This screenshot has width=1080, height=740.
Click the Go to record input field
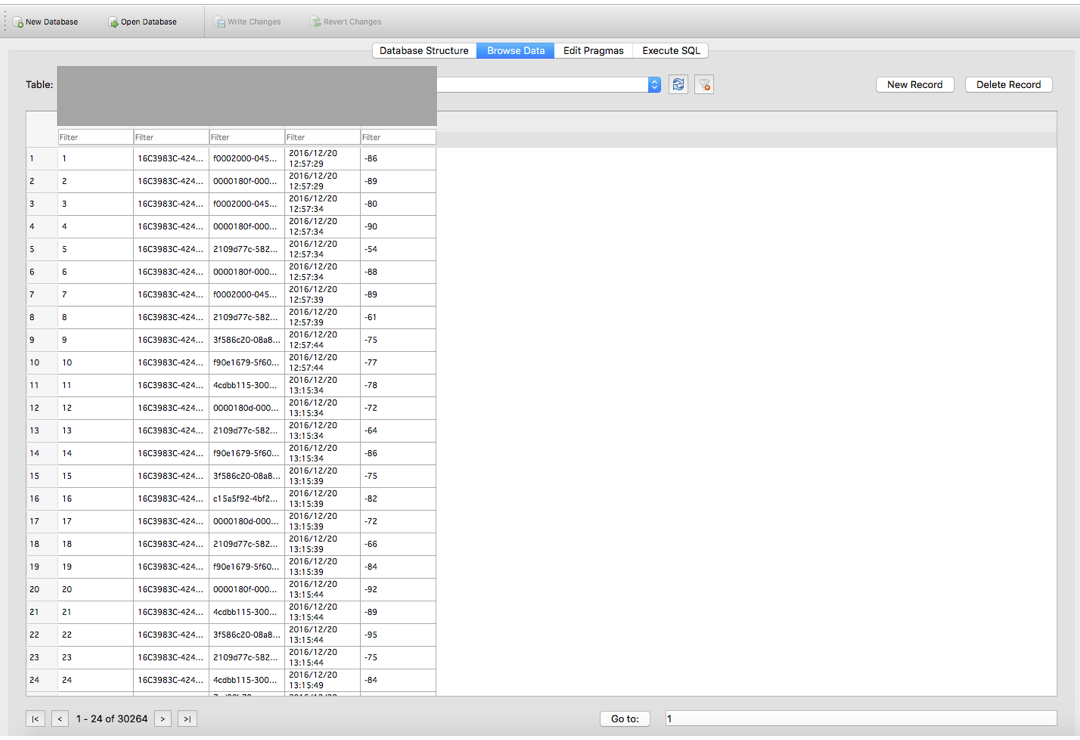coord(862,717)
